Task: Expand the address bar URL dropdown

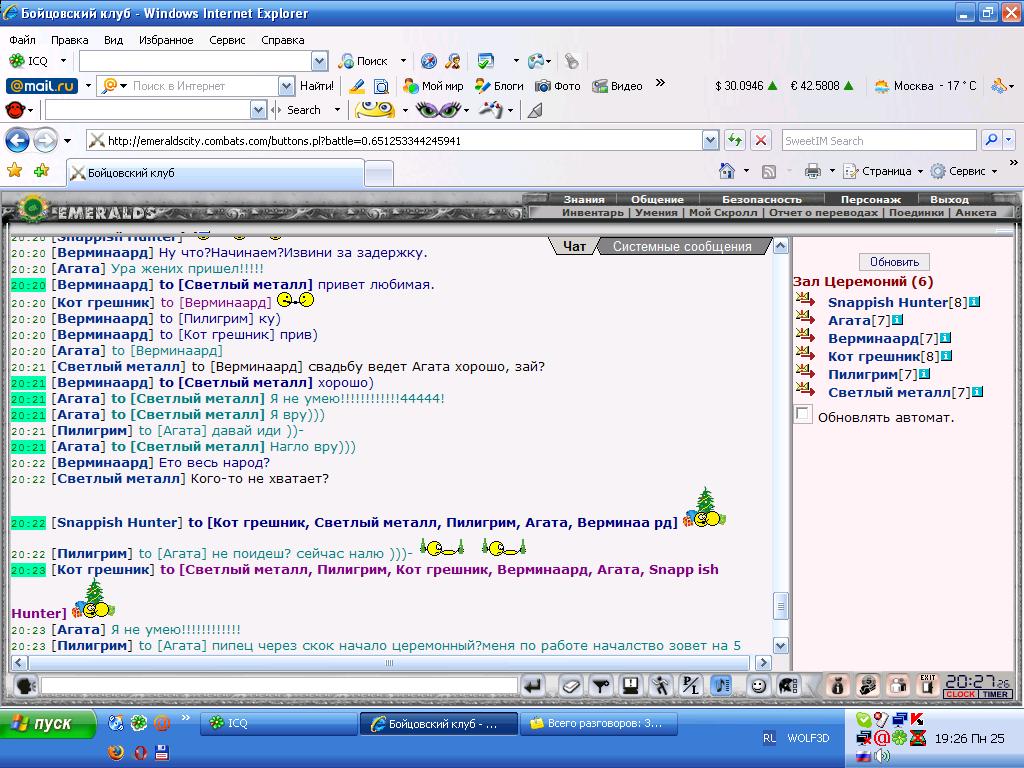Action: click(x=711, y=140)
